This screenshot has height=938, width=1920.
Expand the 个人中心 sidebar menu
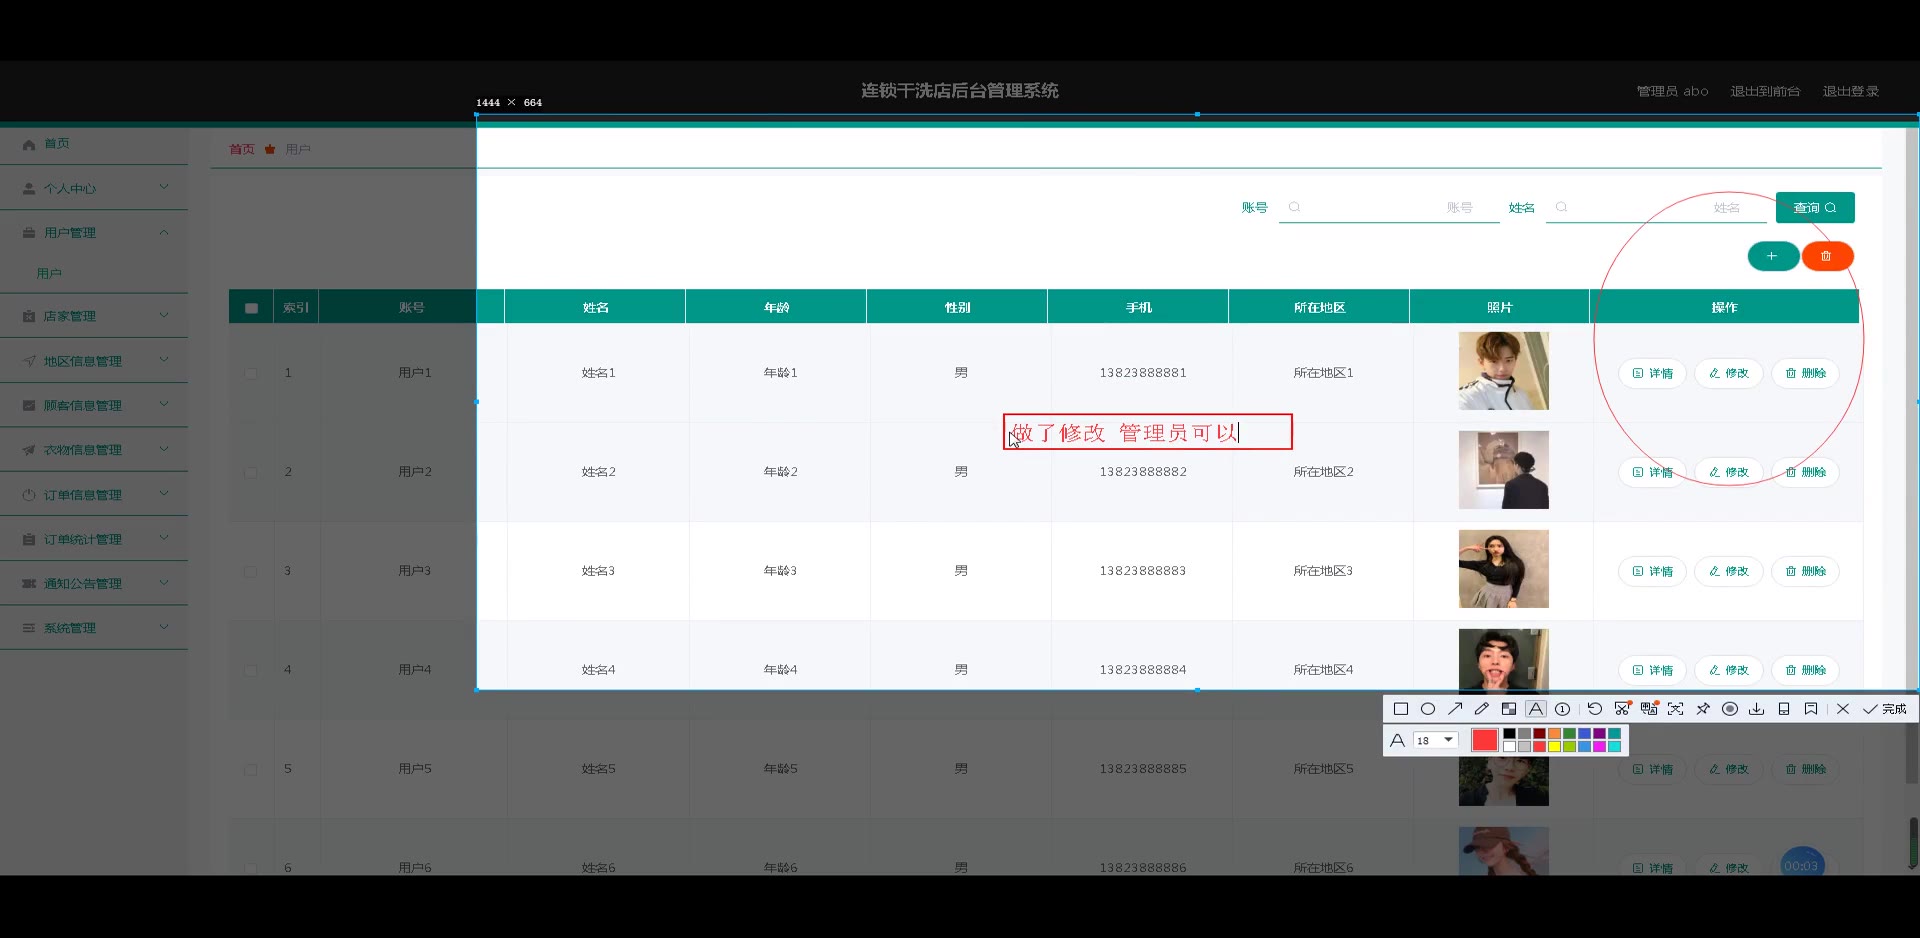tap(94, 188)
